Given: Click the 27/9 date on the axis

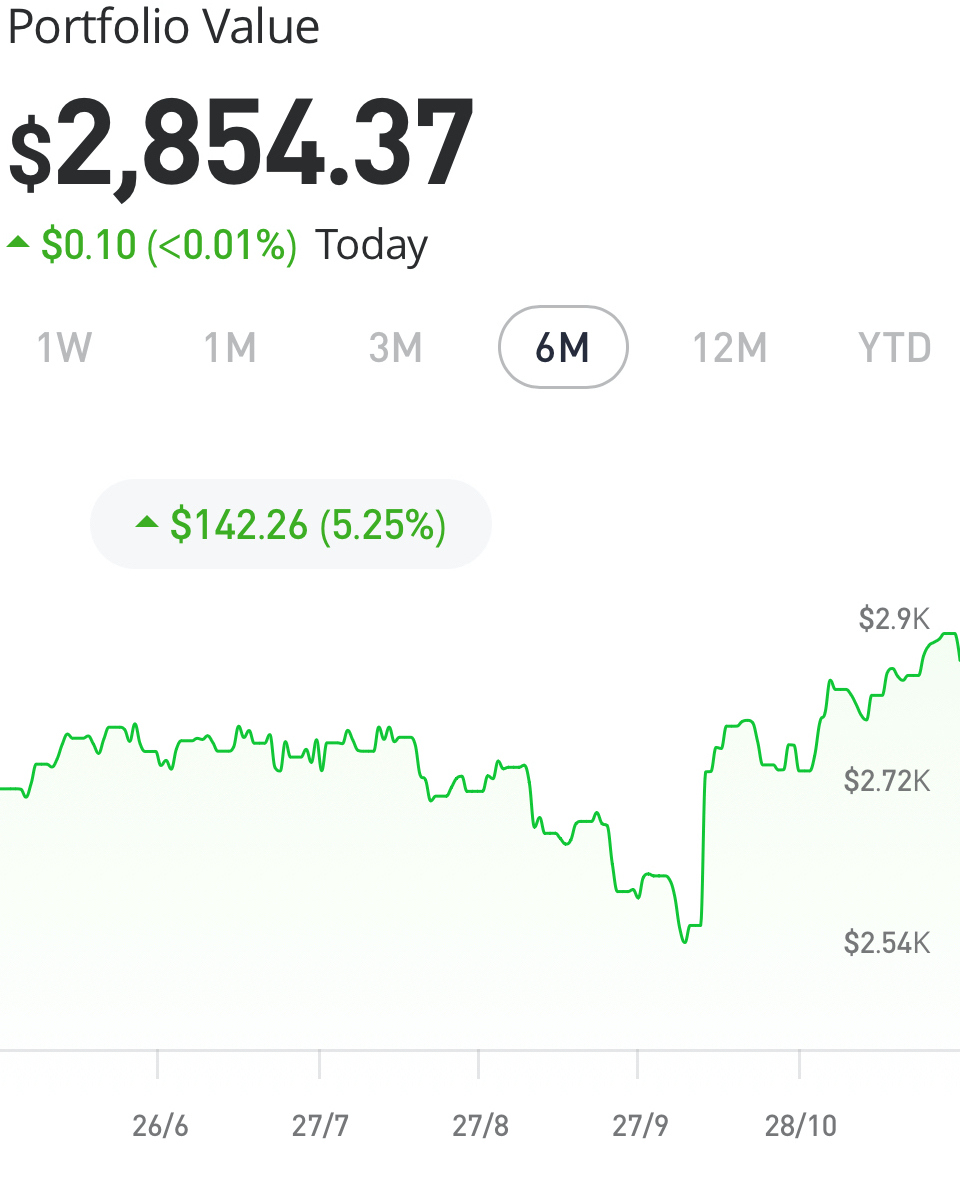Looking at the screenshot, I should [x=640, y=1126].
